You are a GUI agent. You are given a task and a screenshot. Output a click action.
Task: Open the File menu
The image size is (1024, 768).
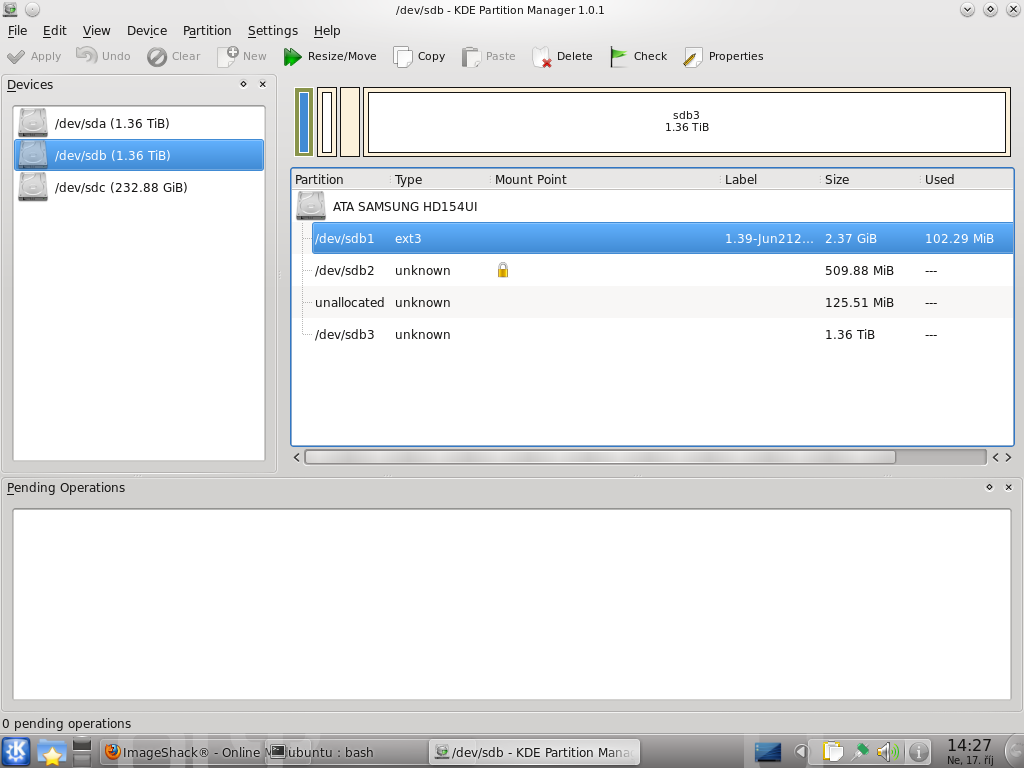click(x=17, y=31)
